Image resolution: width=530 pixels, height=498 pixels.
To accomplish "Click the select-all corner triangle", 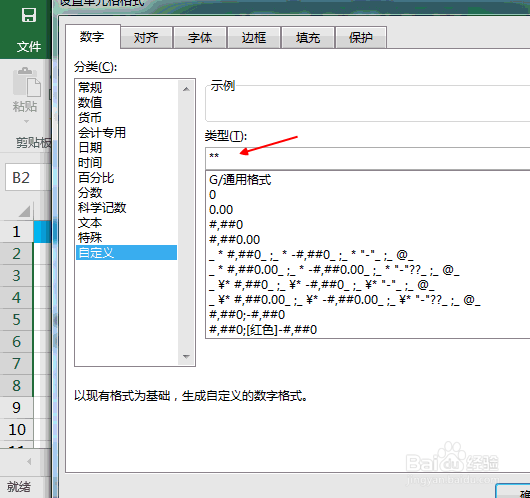I will tap(24, 211).
